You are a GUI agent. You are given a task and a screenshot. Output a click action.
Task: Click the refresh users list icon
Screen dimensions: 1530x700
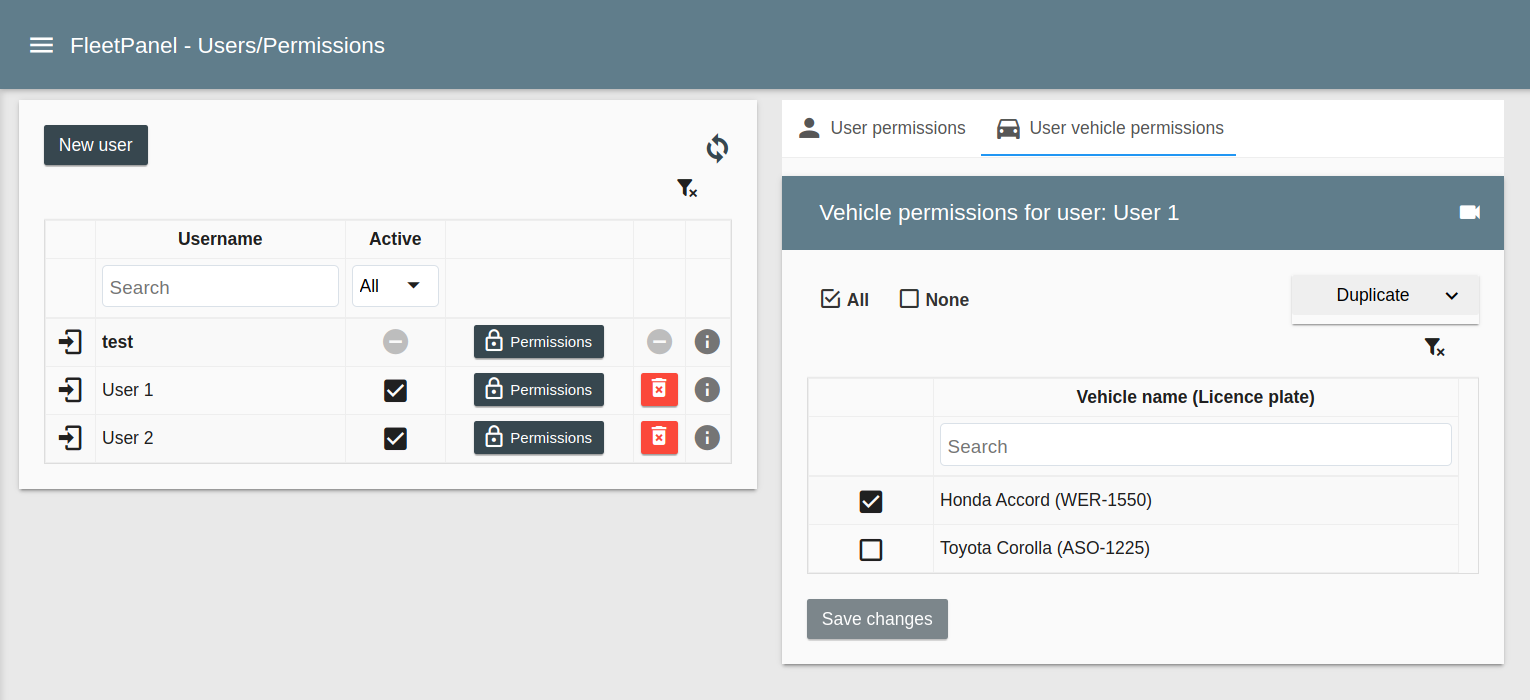pos(717,149)
